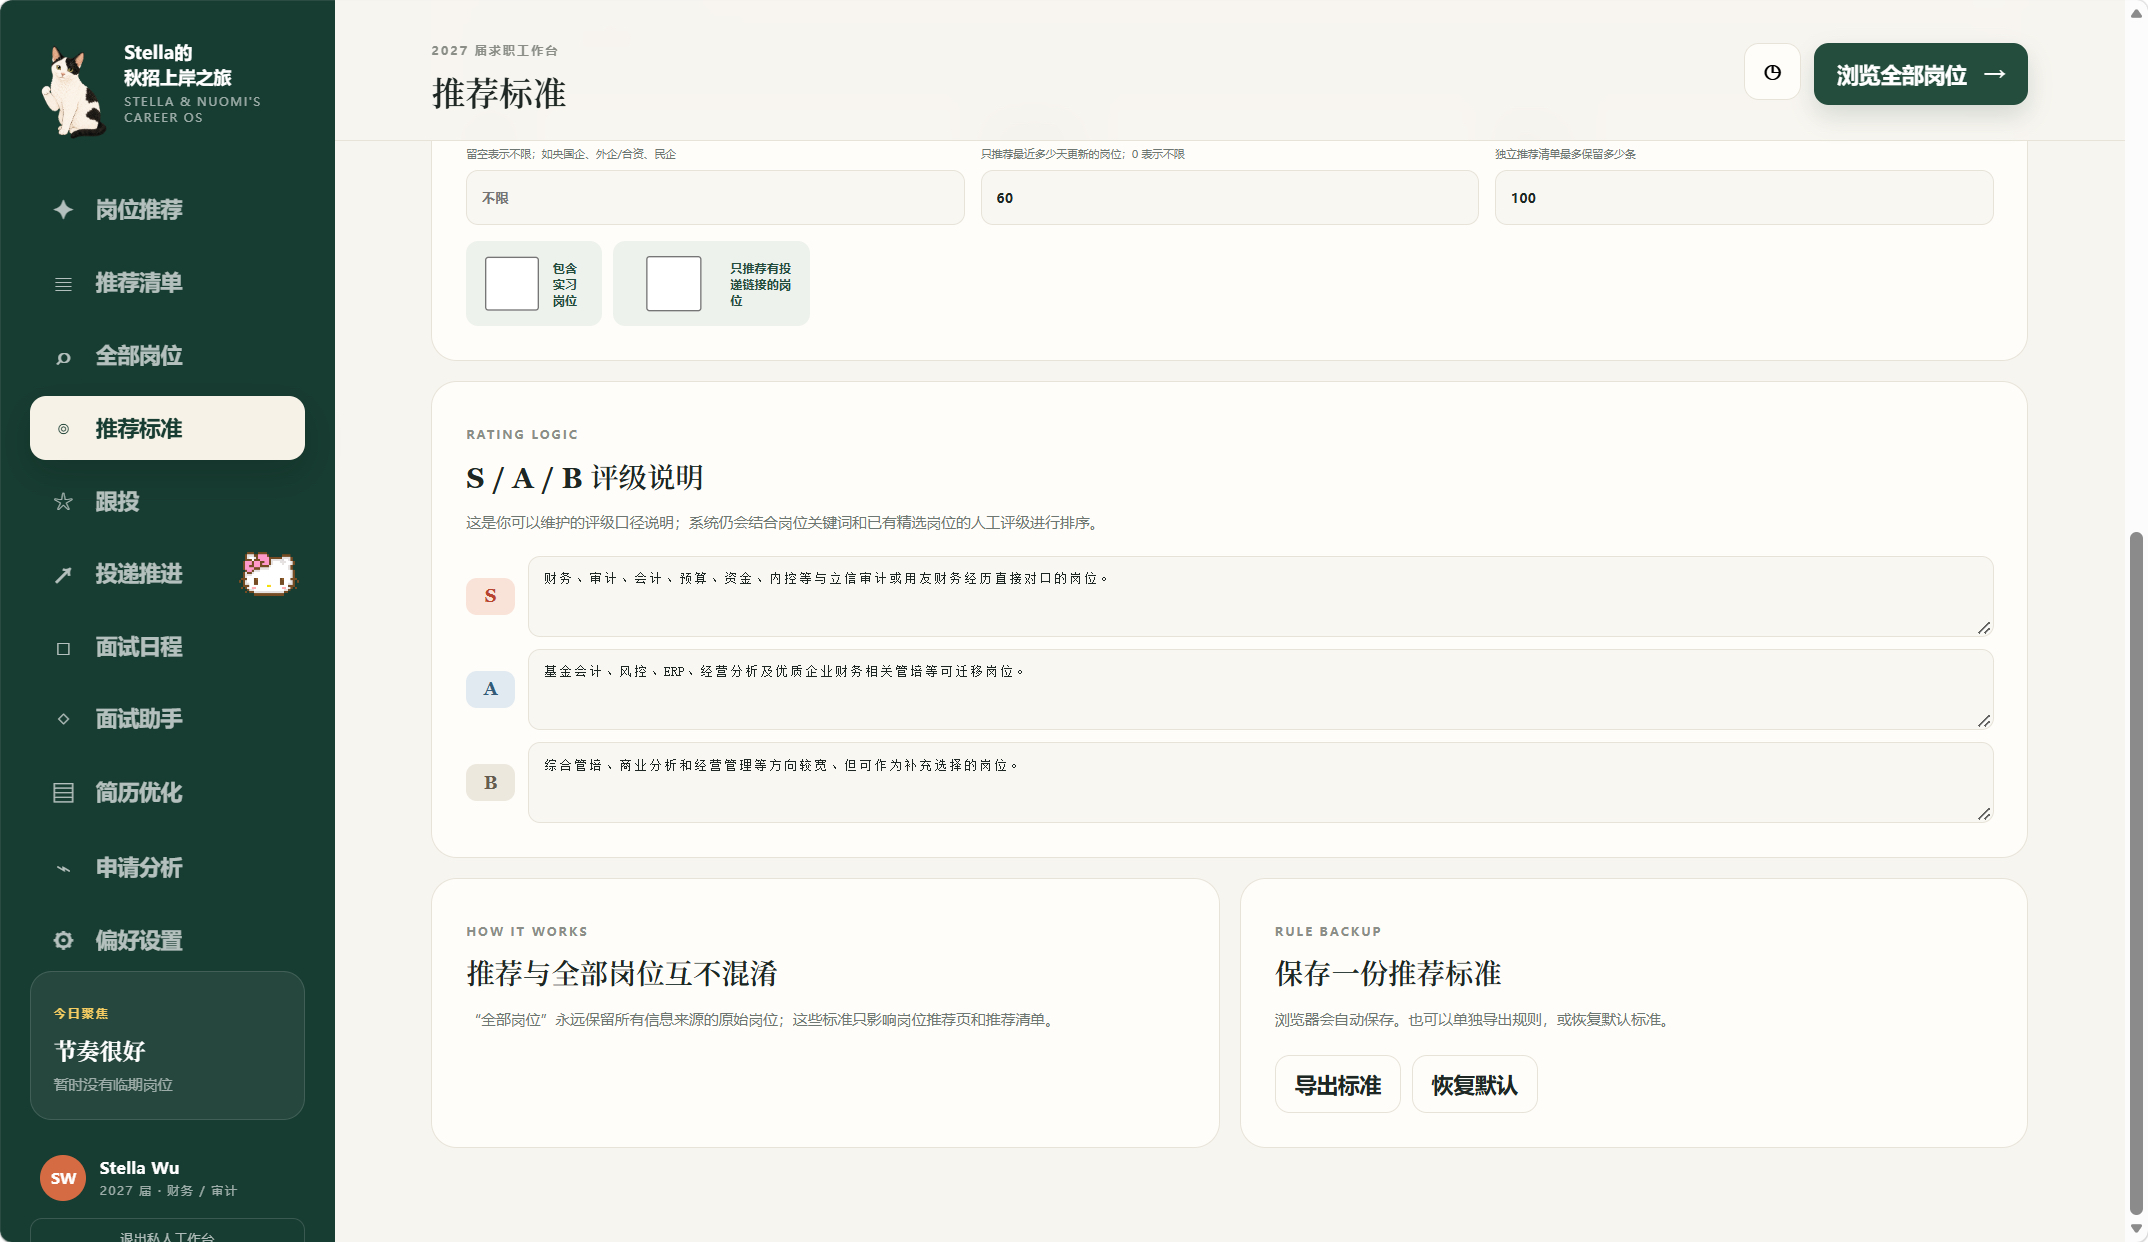Click the sparkle icon beside 岗位推荐

coord(63,209)
